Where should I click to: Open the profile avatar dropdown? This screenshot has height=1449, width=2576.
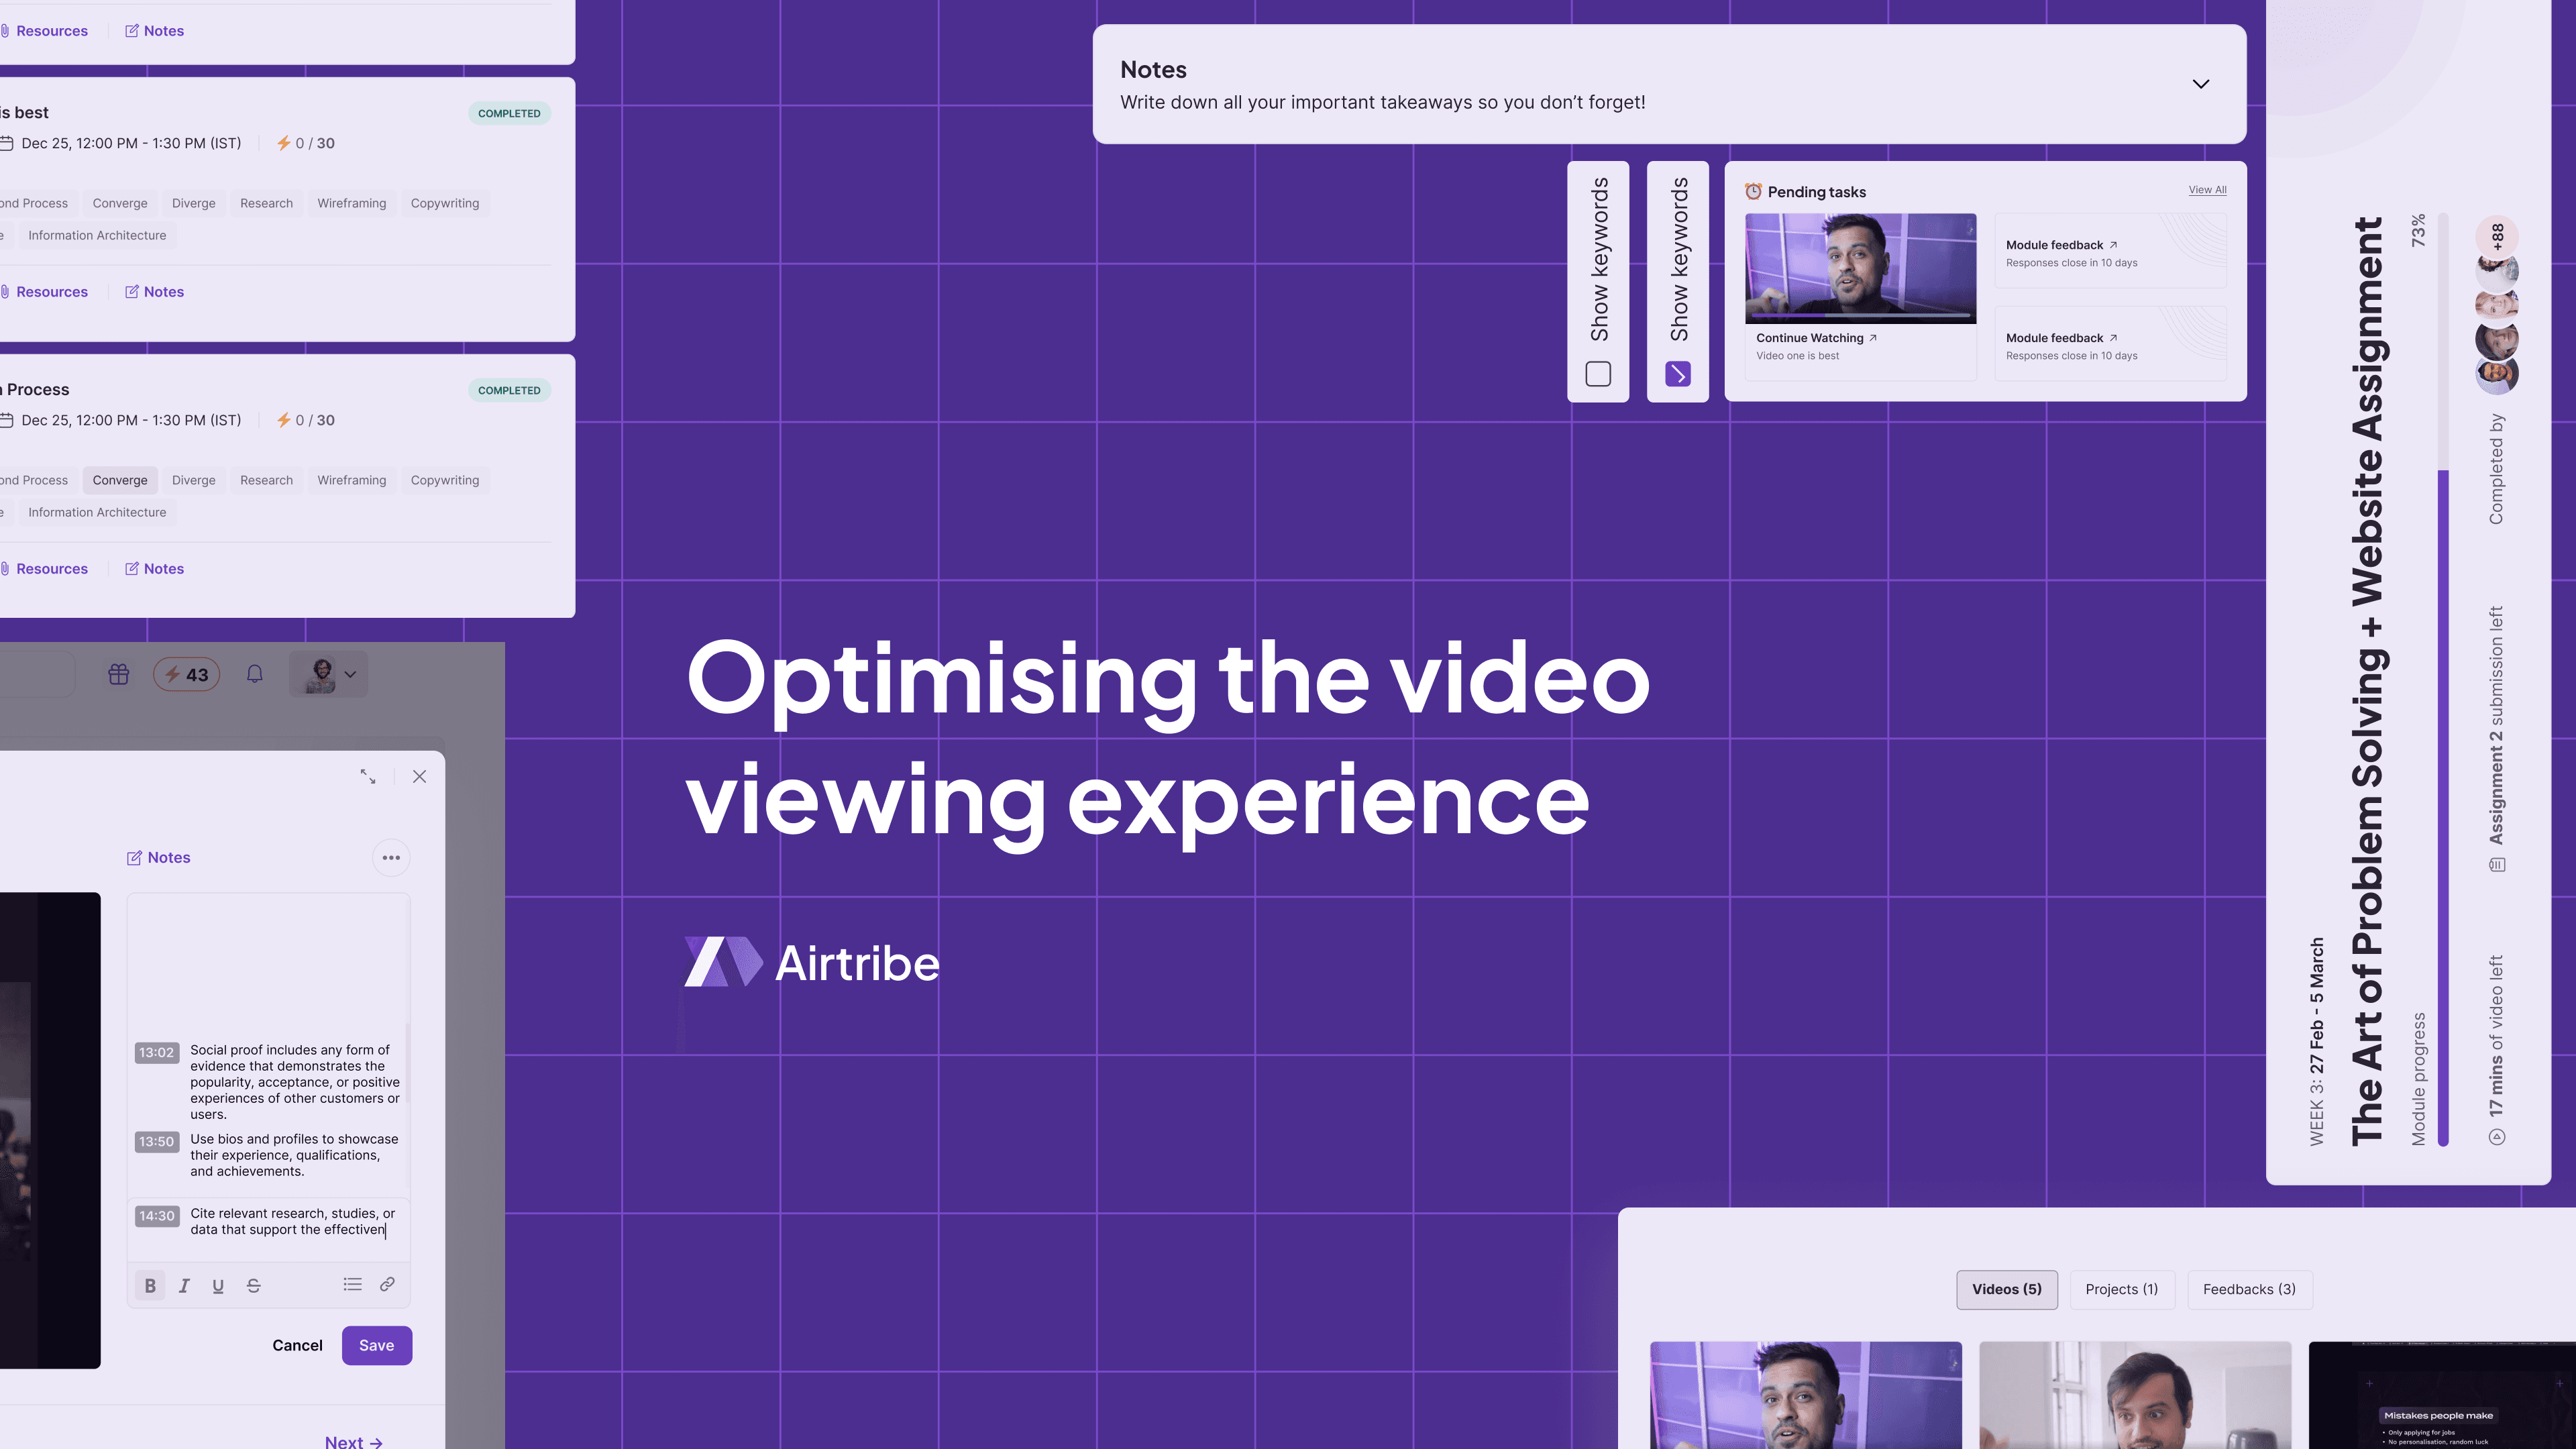point(329,674)
